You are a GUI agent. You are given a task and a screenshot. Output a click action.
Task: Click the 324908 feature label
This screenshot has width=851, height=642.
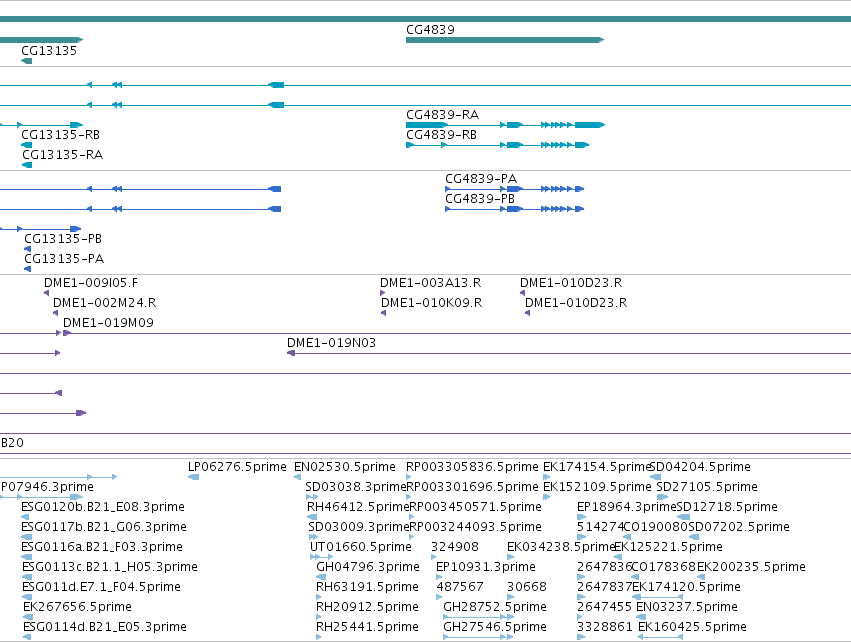click(x=455, y=547)
